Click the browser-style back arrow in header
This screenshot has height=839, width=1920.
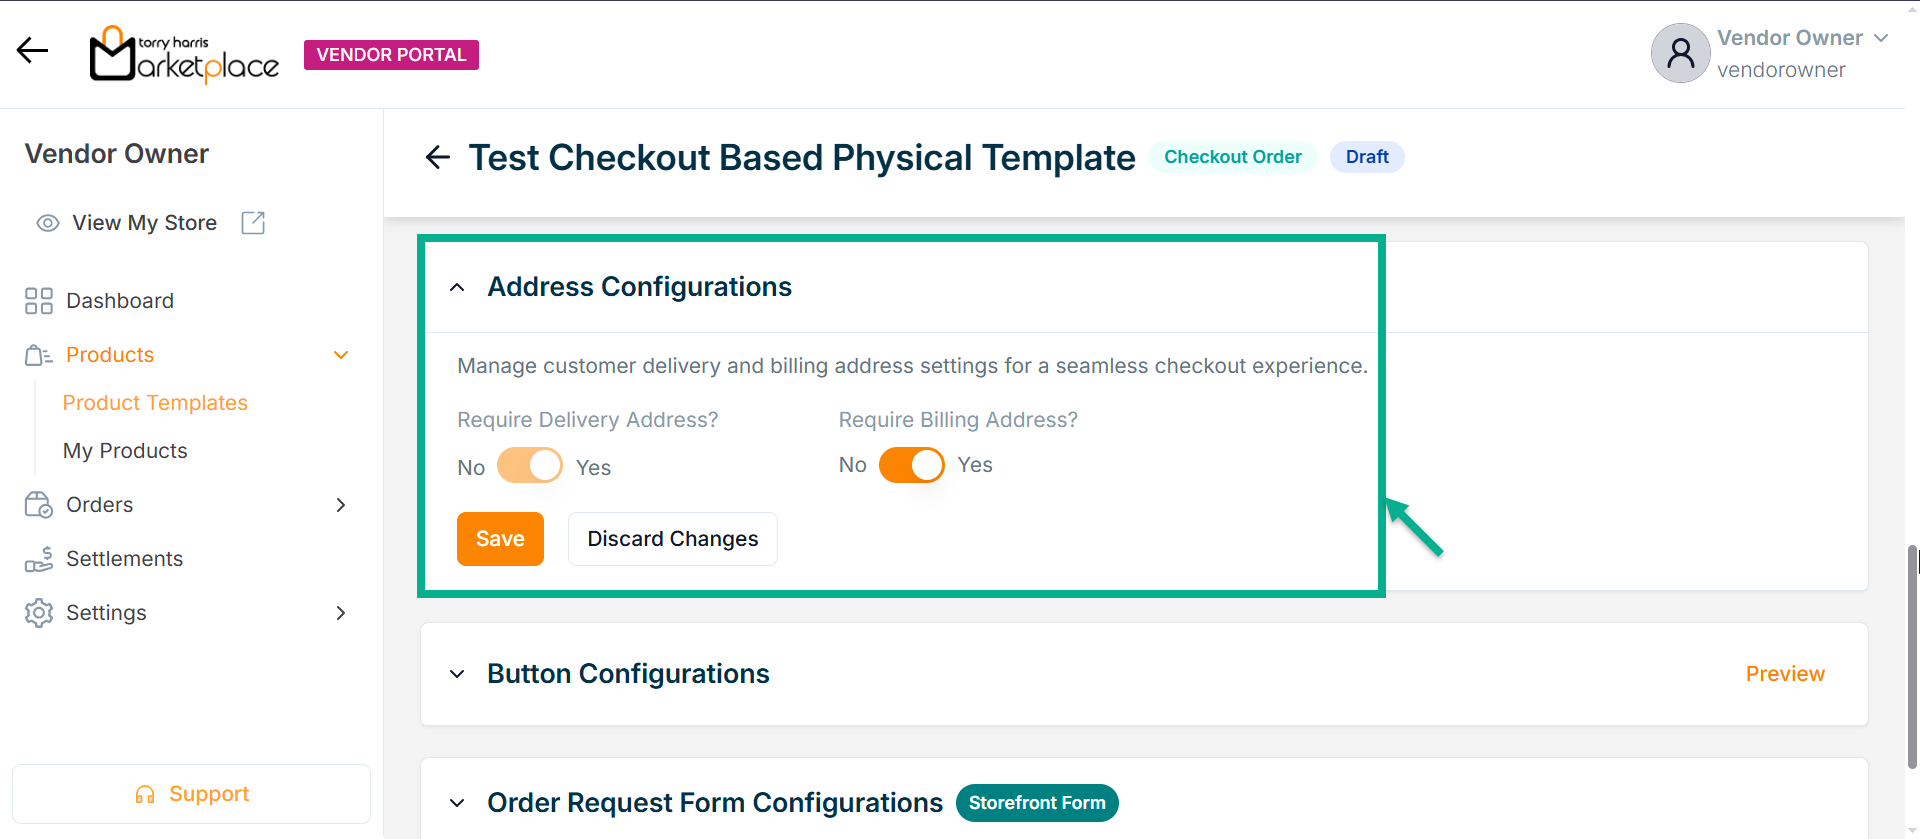tap(32, 50)
